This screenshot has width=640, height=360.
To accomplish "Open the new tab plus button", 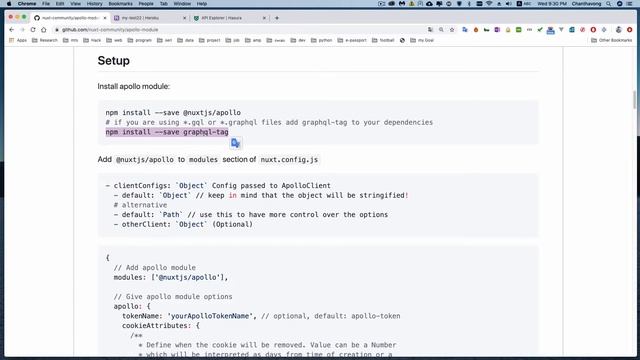I will 277,18.
